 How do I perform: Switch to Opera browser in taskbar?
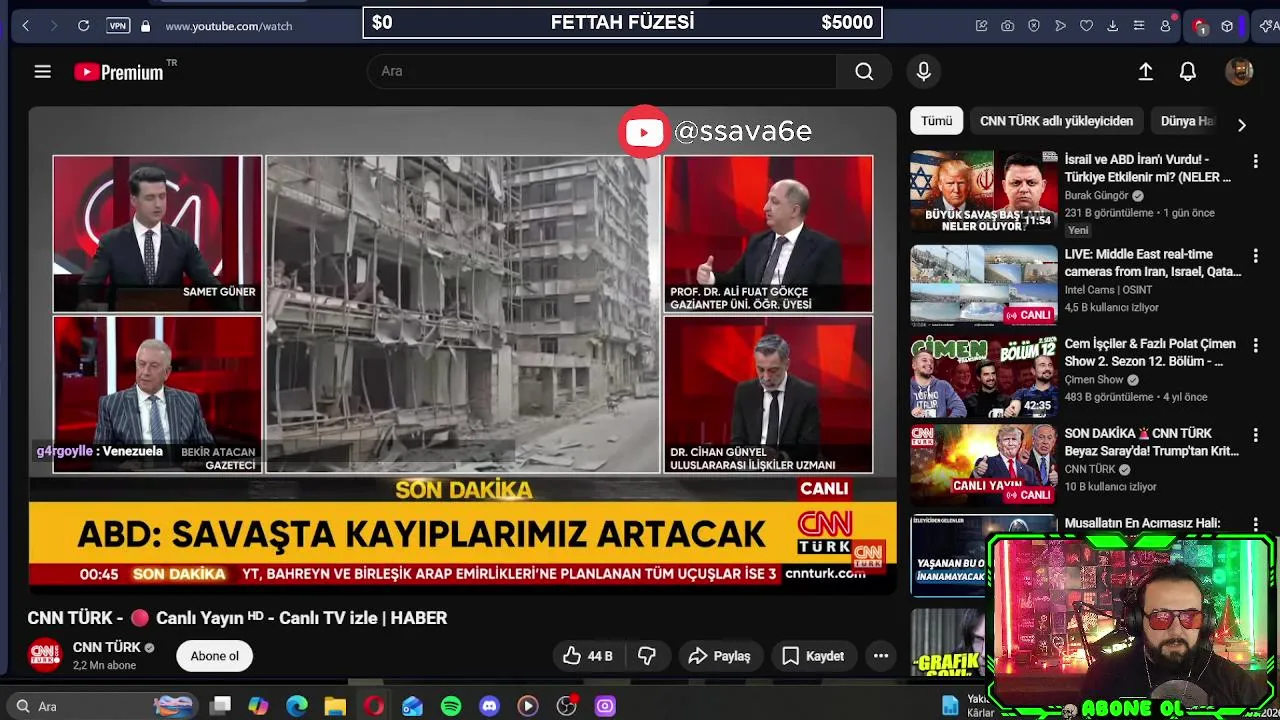pos(374,706)
